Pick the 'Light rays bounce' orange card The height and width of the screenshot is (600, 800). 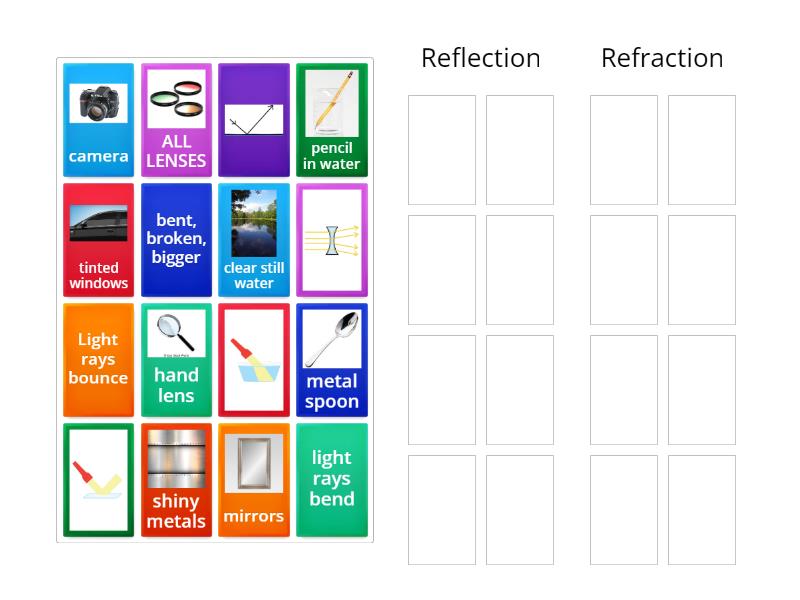click(x=98, y=360)
